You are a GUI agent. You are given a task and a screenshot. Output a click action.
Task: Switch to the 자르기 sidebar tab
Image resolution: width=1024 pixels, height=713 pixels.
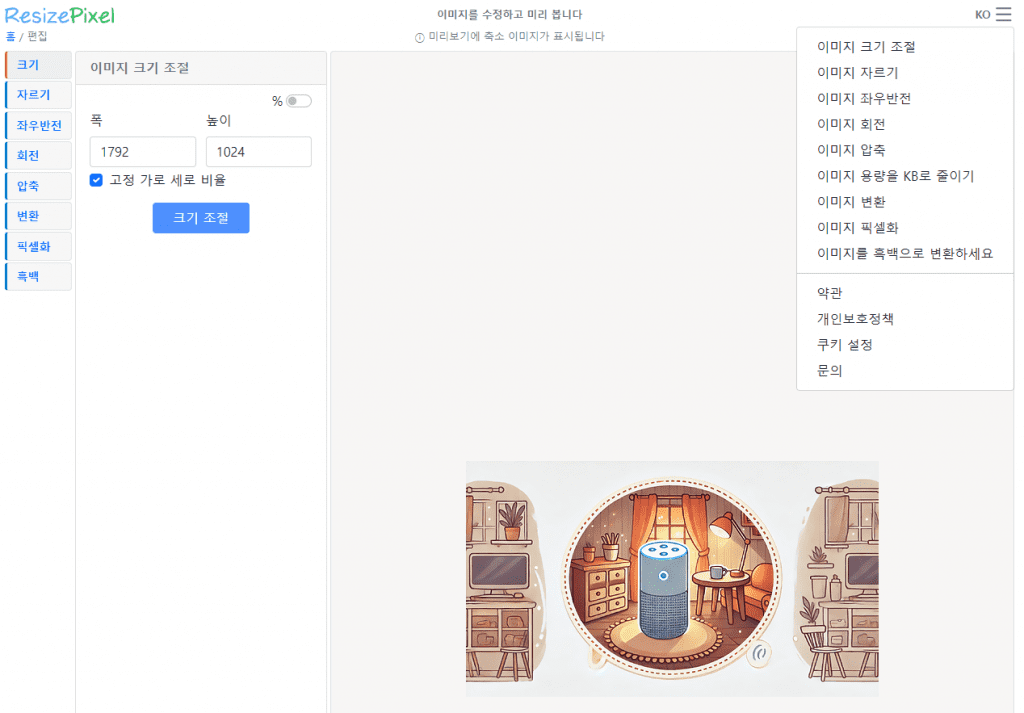(38, 95)
